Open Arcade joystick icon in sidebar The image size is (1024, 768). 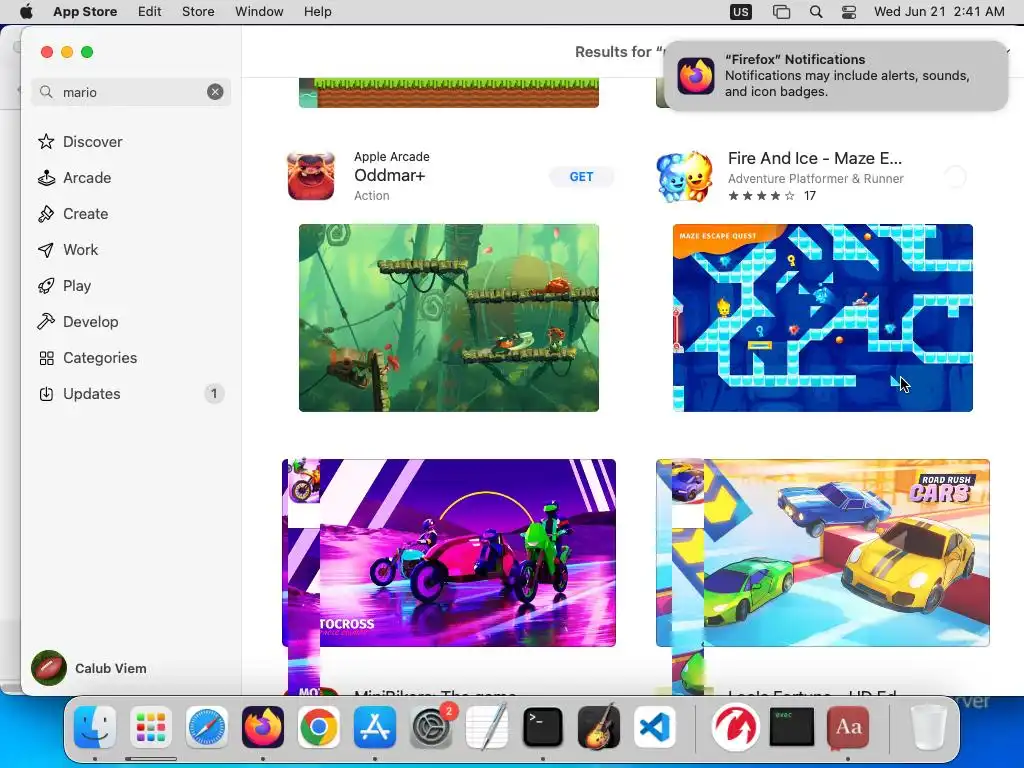pyautogui.click(x=46, y=178)
